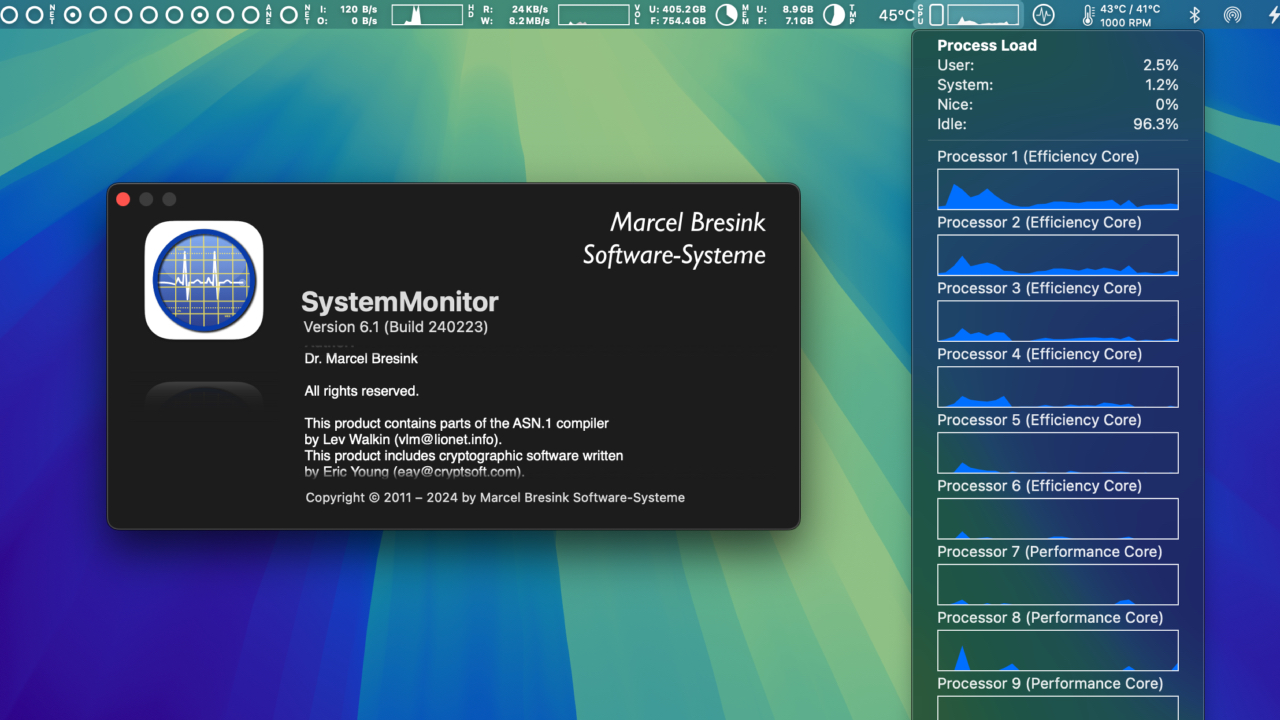Image resolution: width=1280 pixels, height=720 pixels.
Task: Click the Process Load heading
Action: [x=987, y=45]
